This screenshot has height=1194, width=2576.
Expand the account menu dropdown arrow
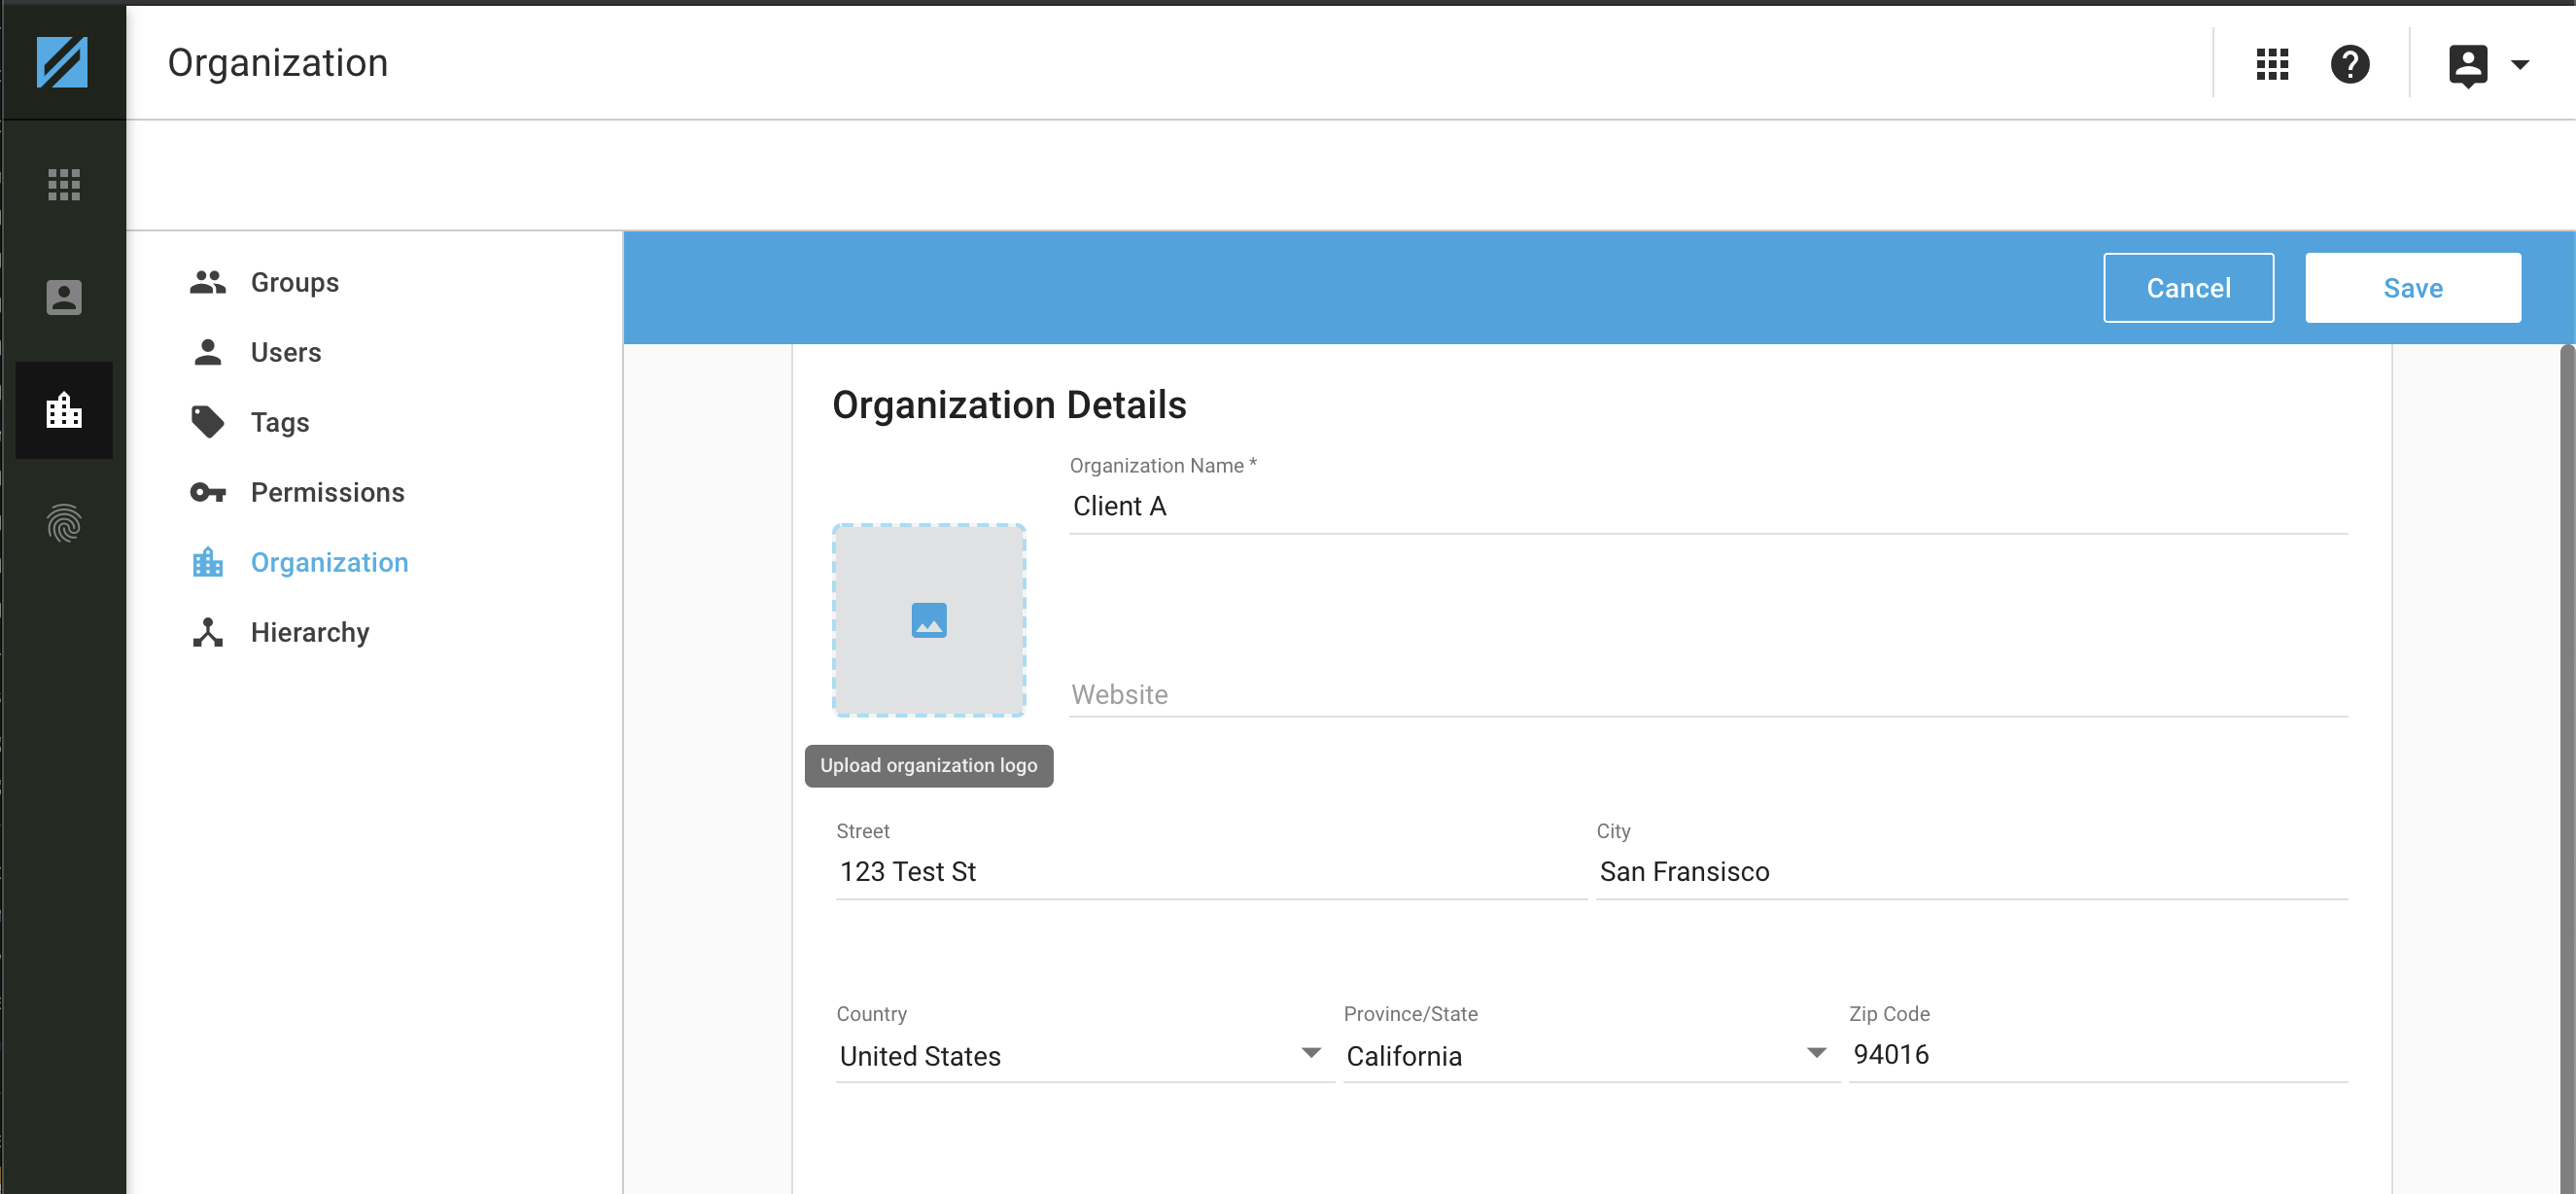click(x=2520, y=65)
